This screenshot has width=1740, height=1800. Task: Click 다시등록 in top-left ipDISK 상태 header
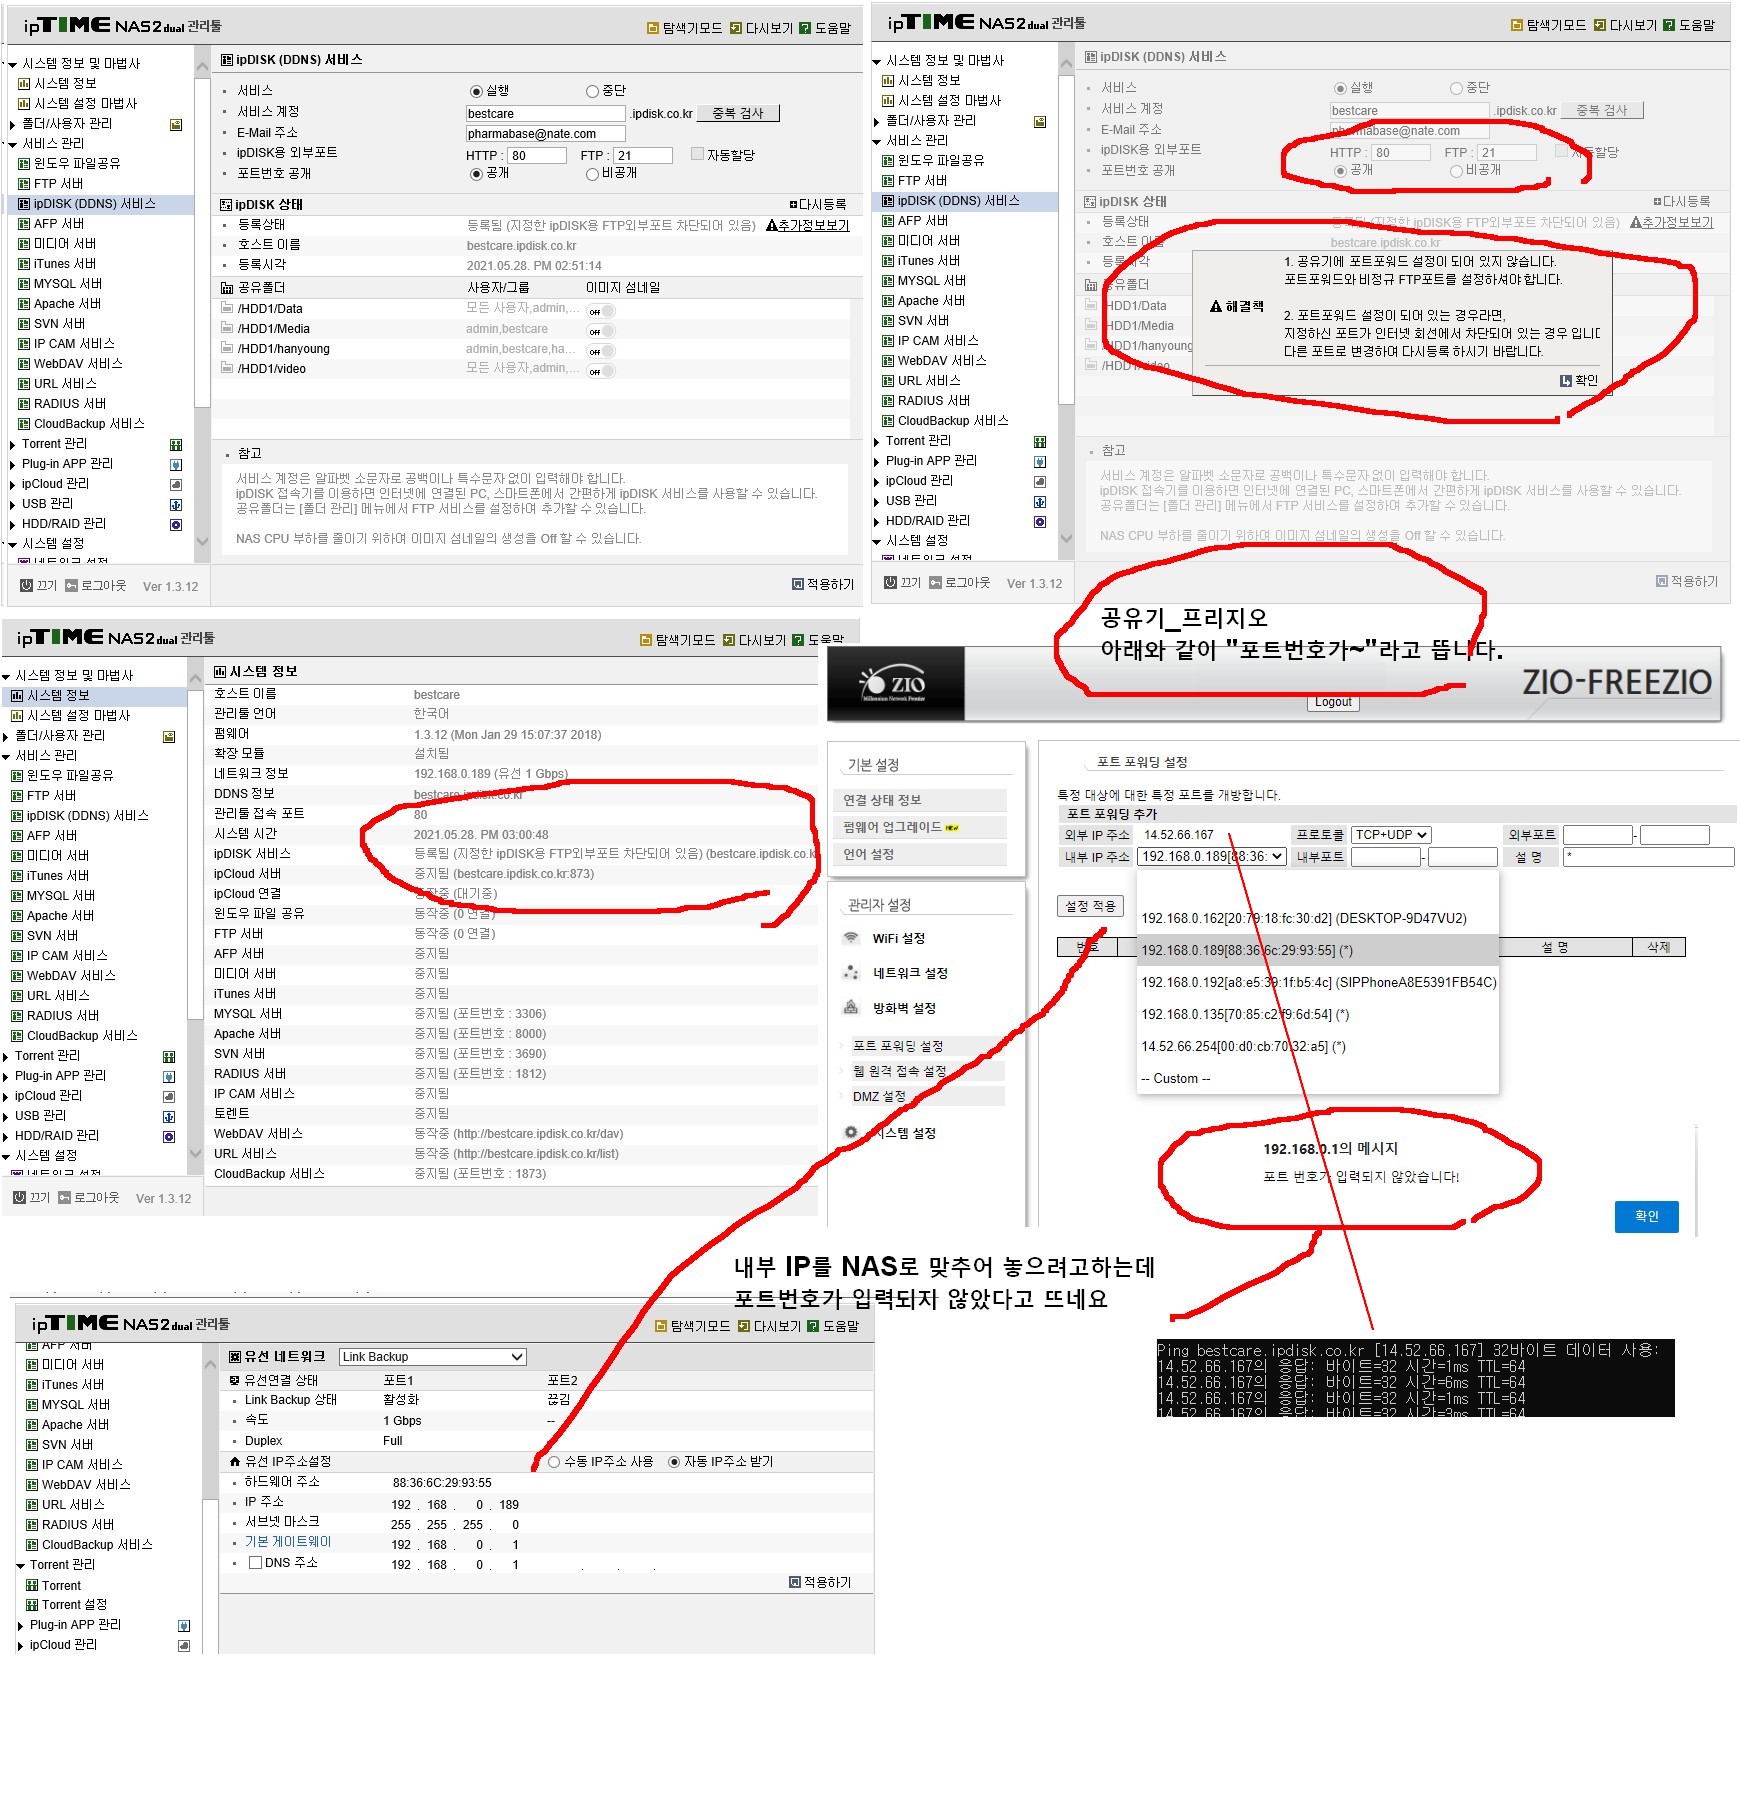pyautogui.click(x=818, y=205)
